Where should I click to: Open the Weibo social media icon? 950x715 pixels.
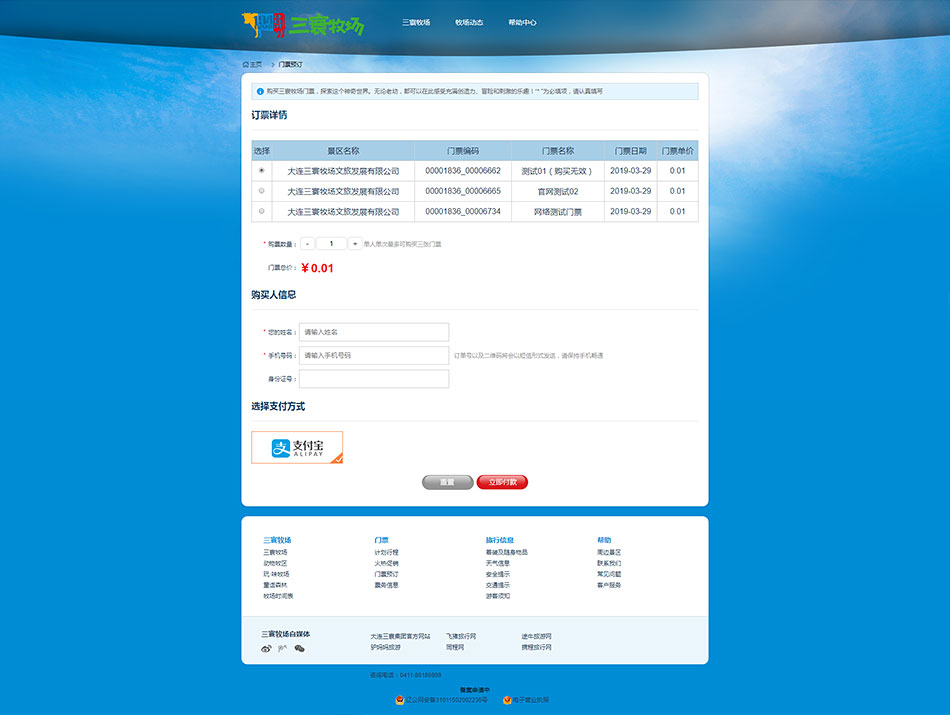pyautogui.click(x=266, y=648)
